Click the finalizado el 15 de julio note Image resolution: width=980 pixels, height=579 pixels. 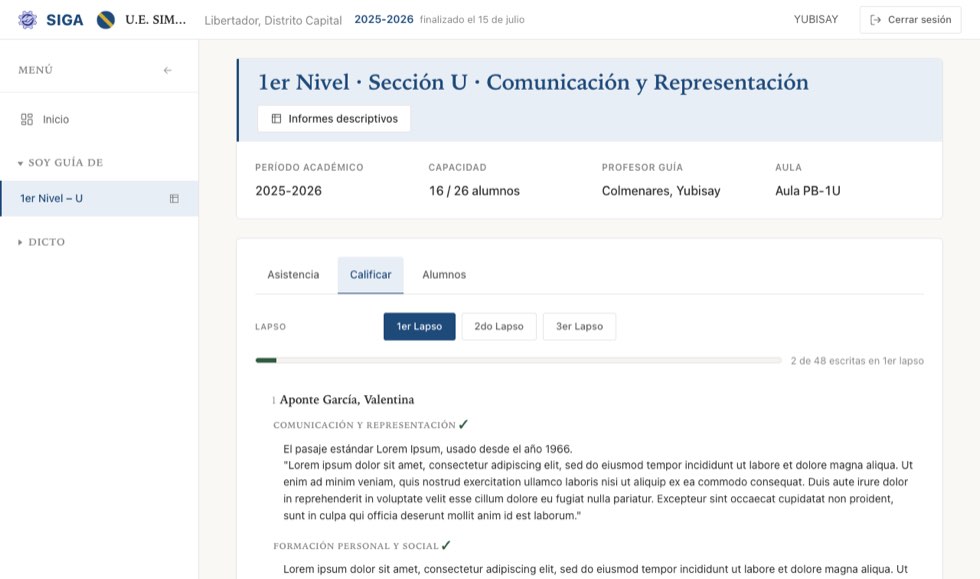click(x=472, y=19)
